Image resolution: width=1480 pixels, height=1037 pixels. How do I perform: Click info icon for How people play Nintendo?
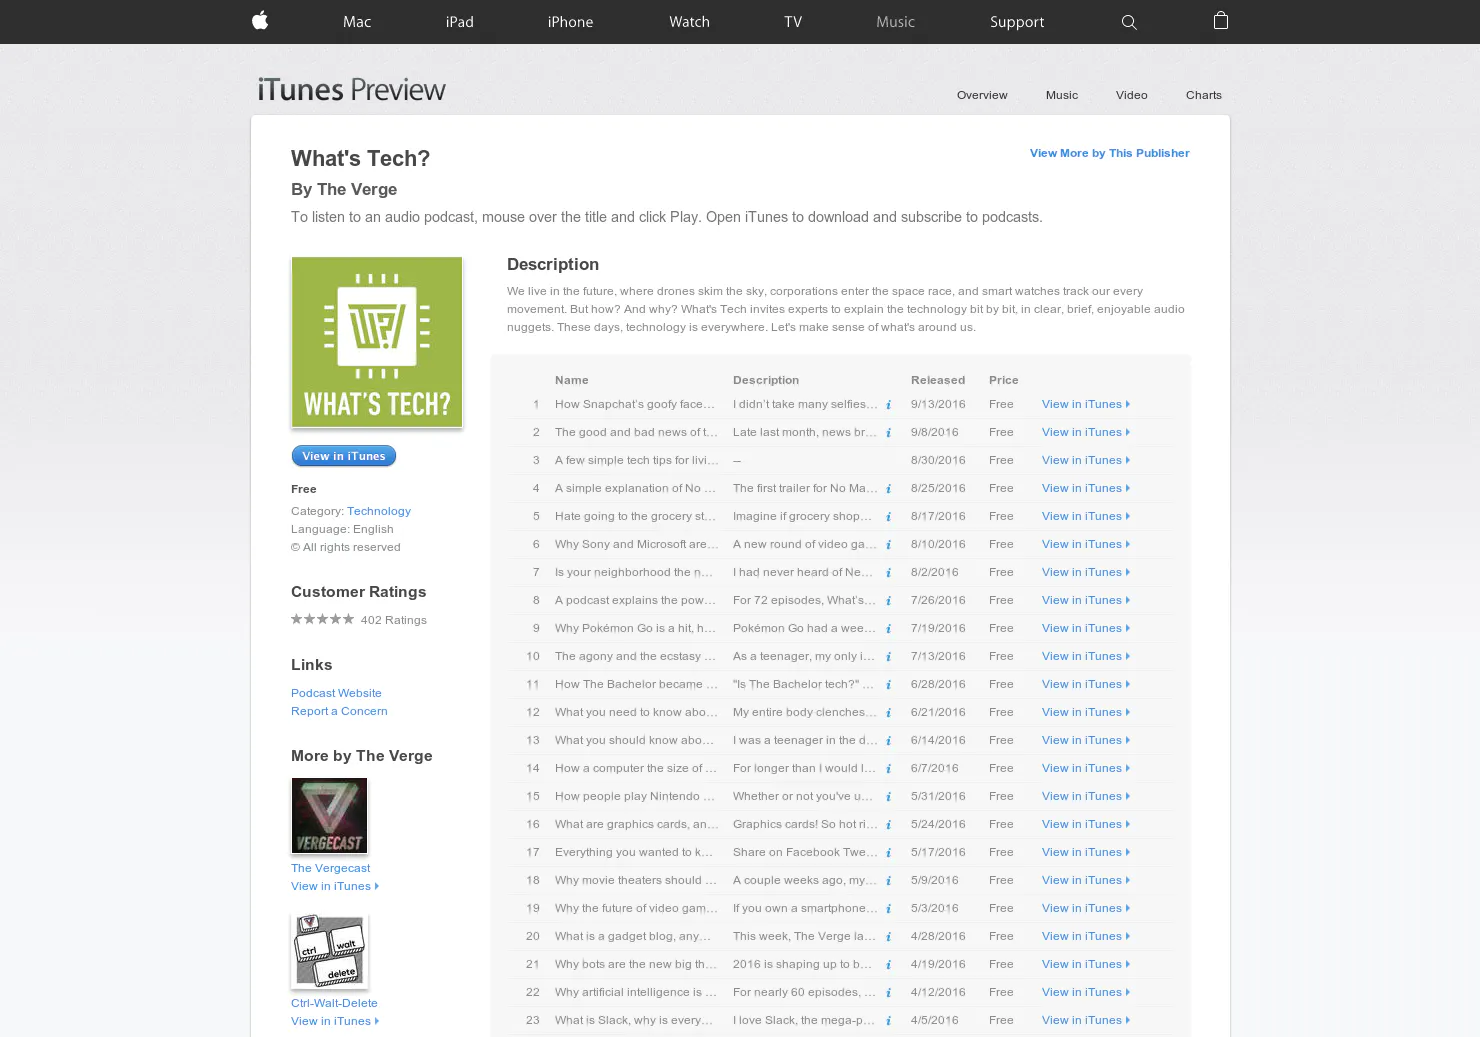888,797
